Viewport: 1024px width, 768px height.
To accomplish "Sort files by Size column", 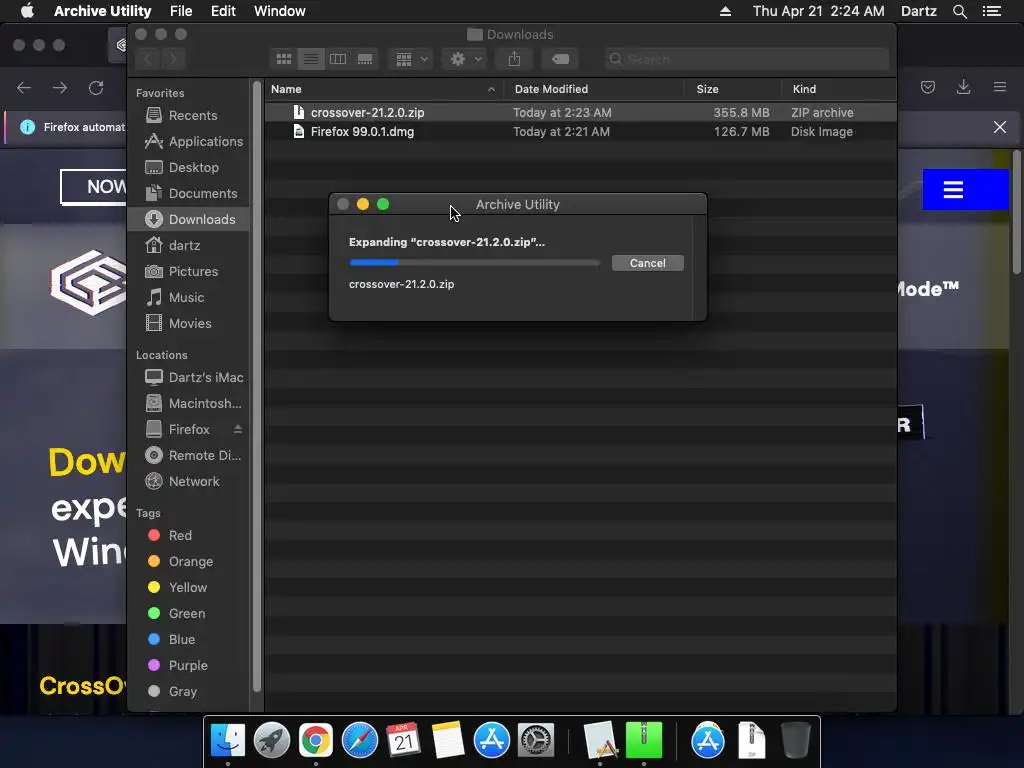I will (x=733, y=89).
